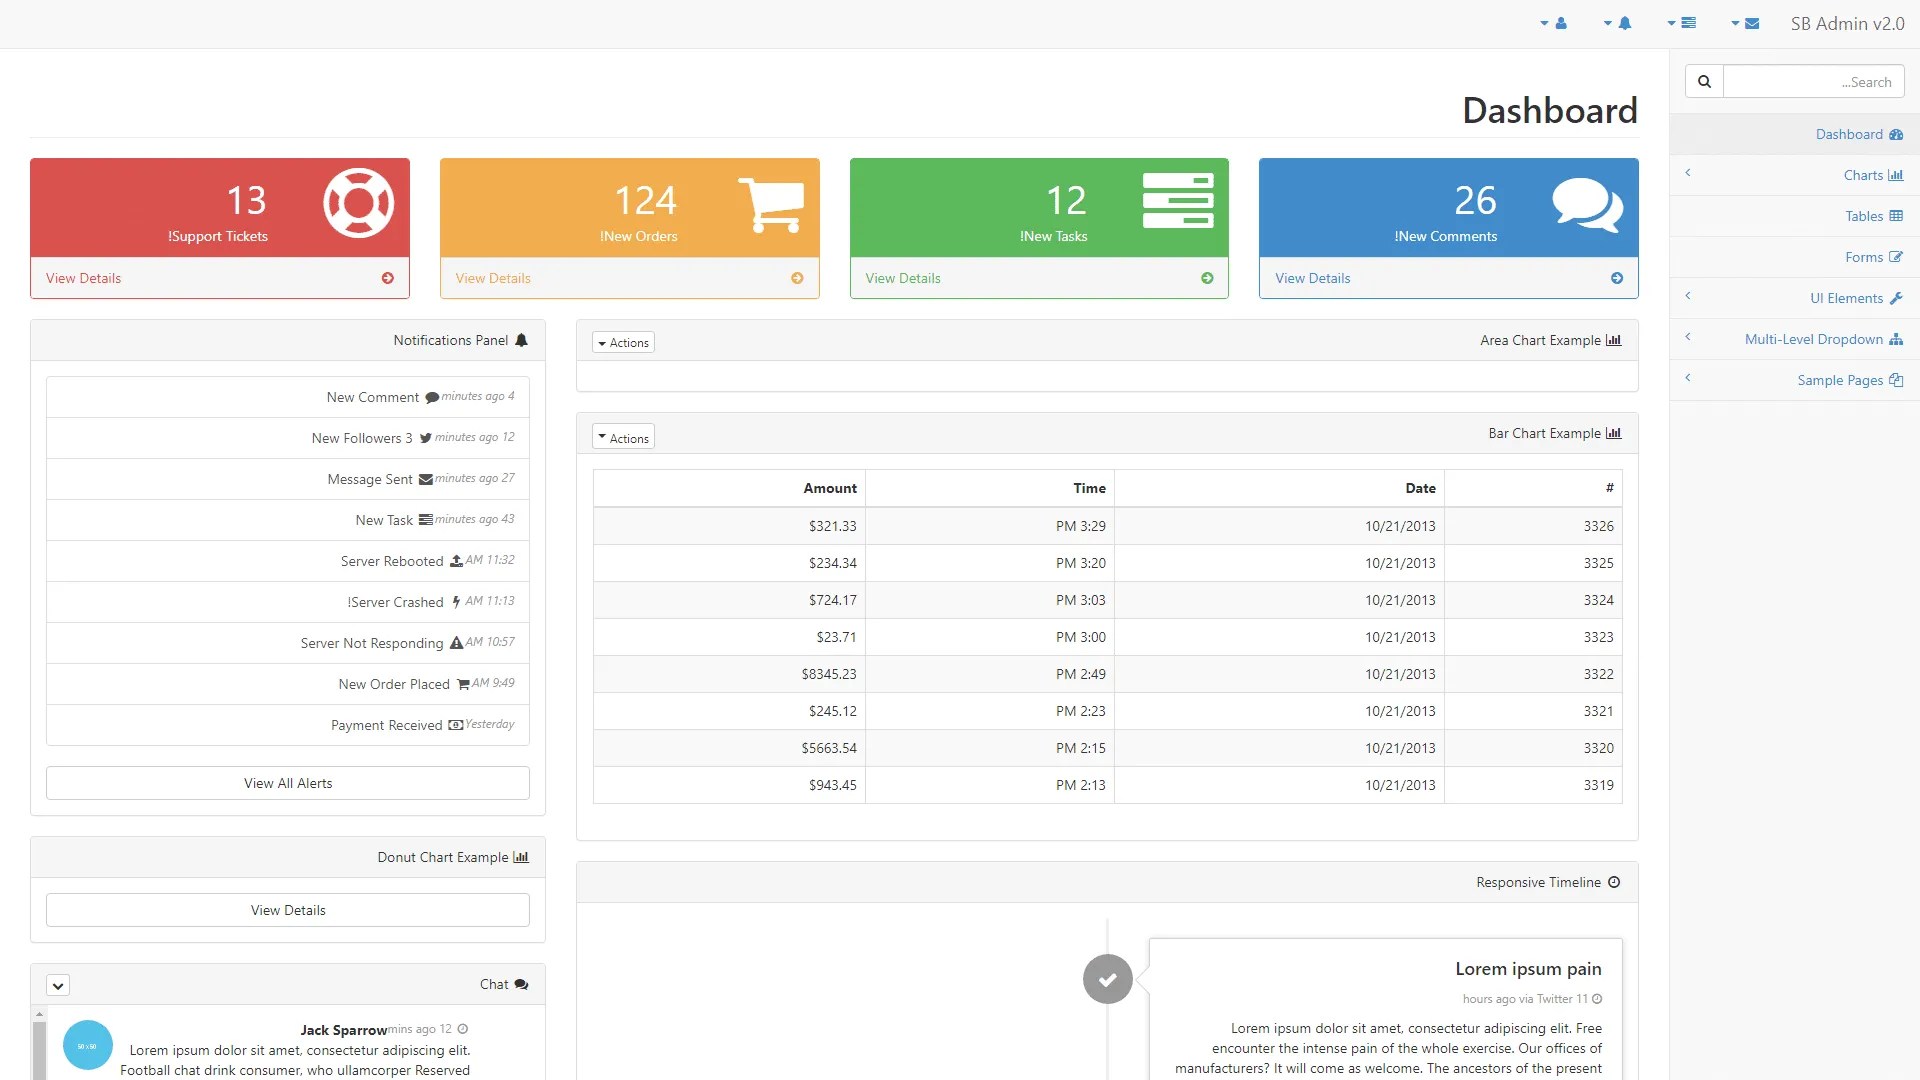The height and width of the screenshot is (1080, 1920).
Task: Open the Server Crashed notification
Action: [x=288, y=602]
